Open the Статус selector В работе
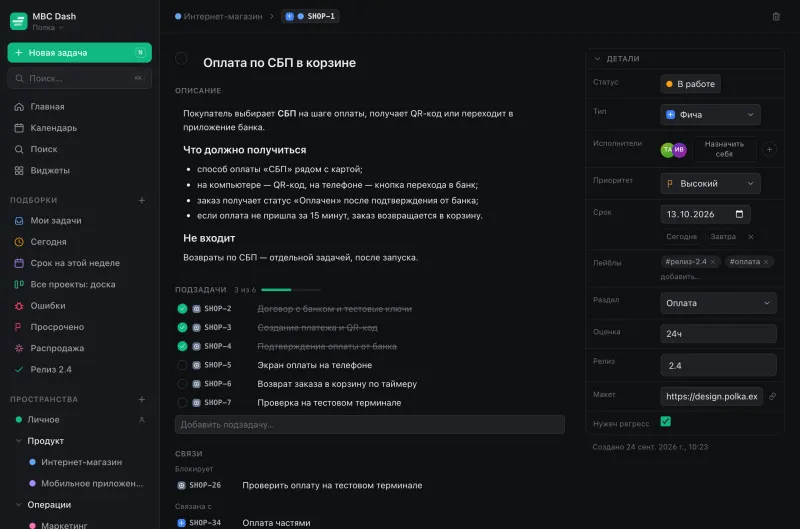Image resolution: width=800 pixels, height=529 pixels. (x=691, y=84)
